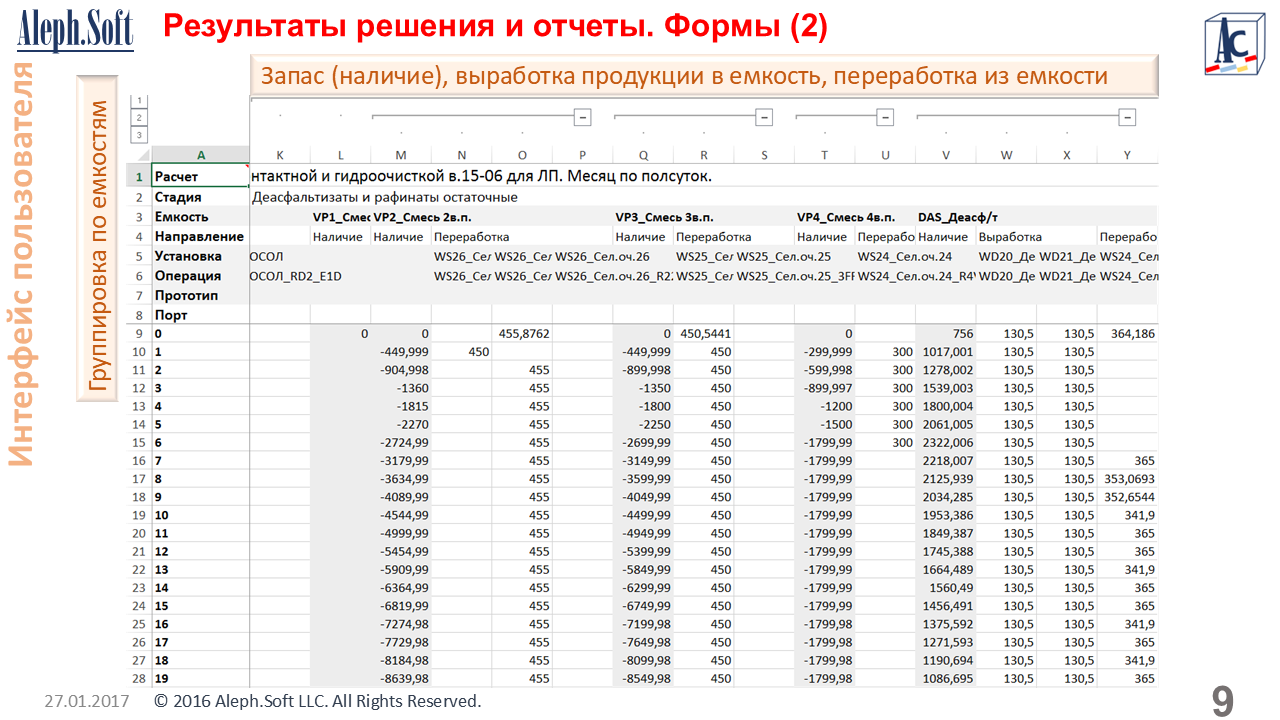Collapse the column group above column P
The width and height of the screenshot is (1280, 720).
click(582, 117)
